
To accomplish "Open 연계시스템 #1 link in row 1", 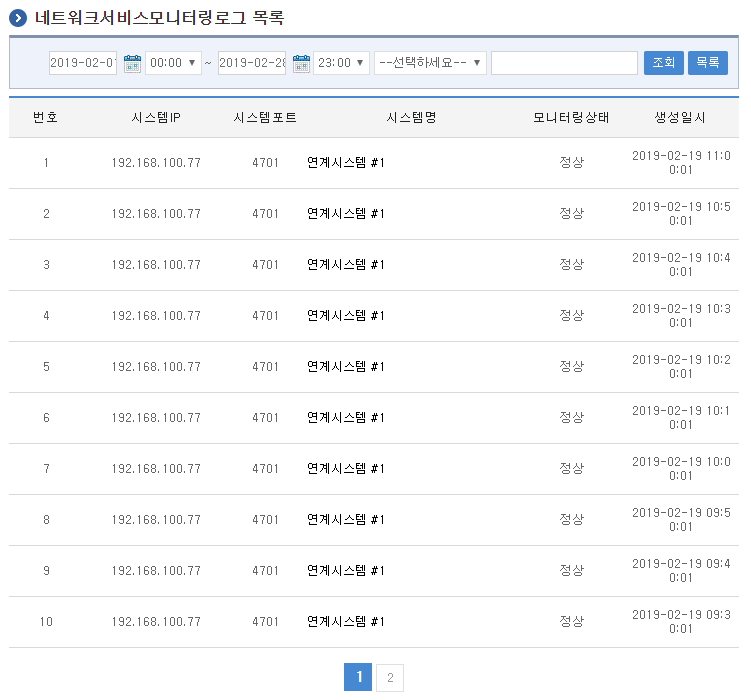I will (346, 163).
